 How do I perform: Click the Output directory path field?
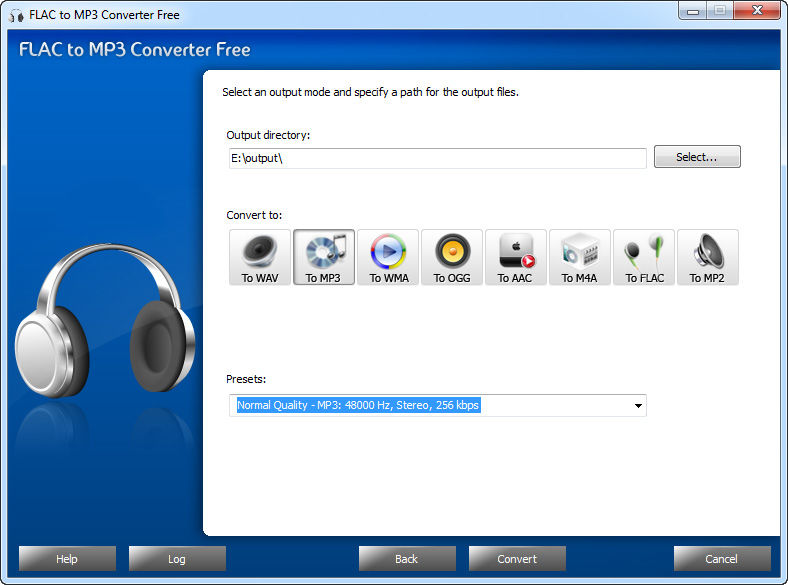(x=437, y=158)
